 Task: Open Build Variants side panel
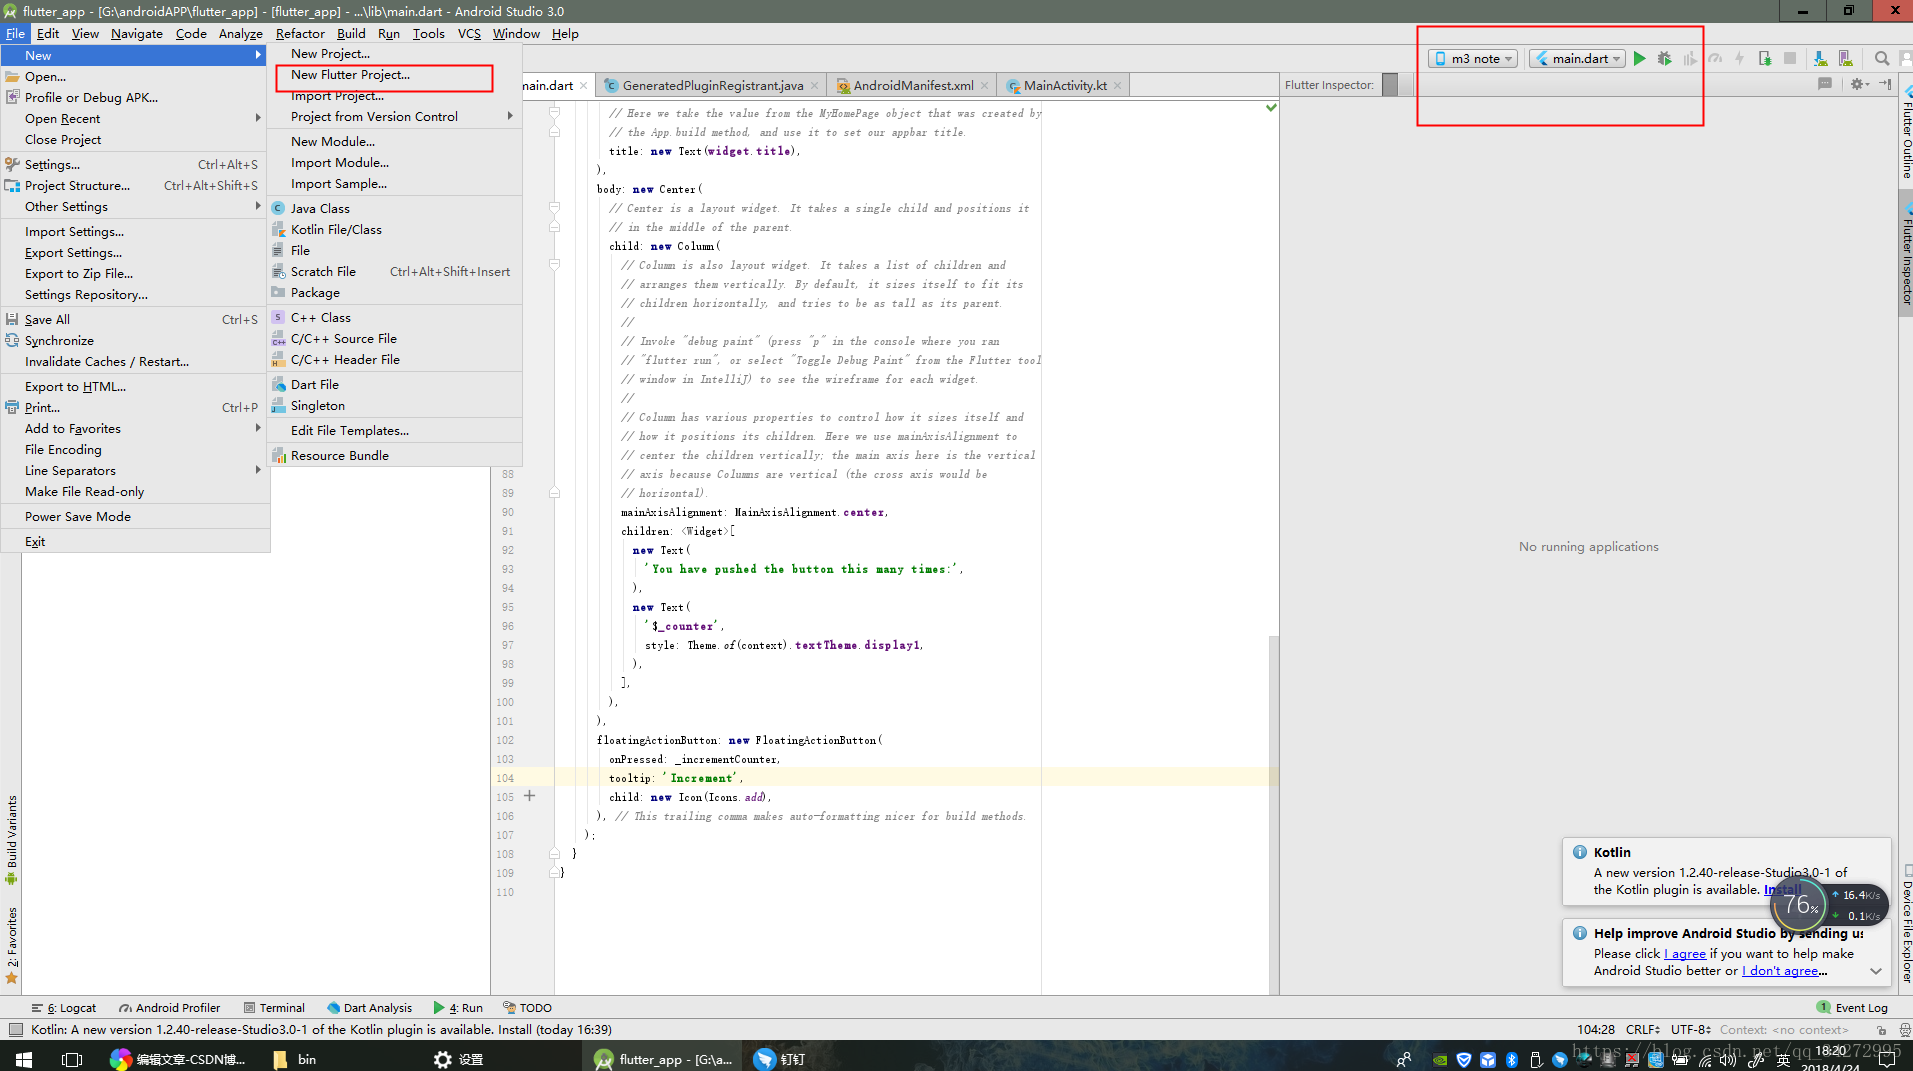[x=12, y=840]
